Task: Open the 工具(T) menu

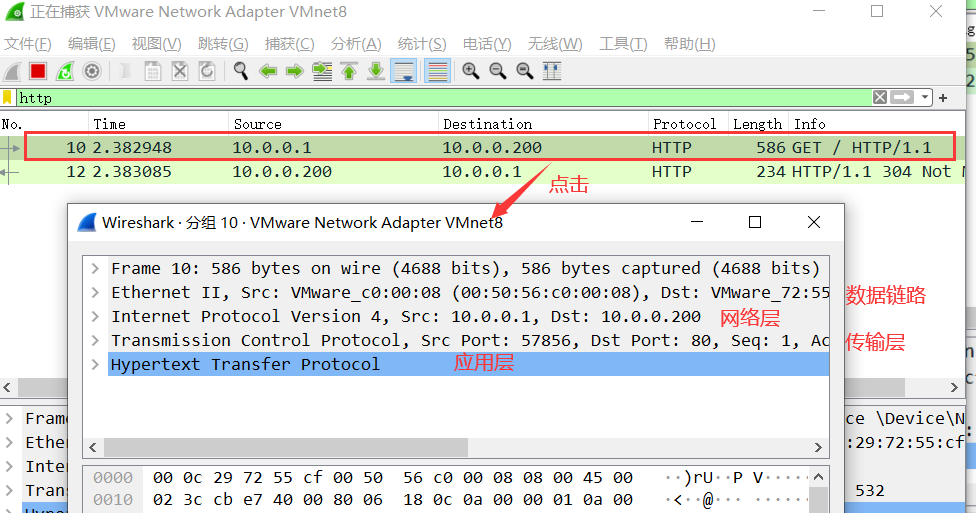Action: point(623,44)
